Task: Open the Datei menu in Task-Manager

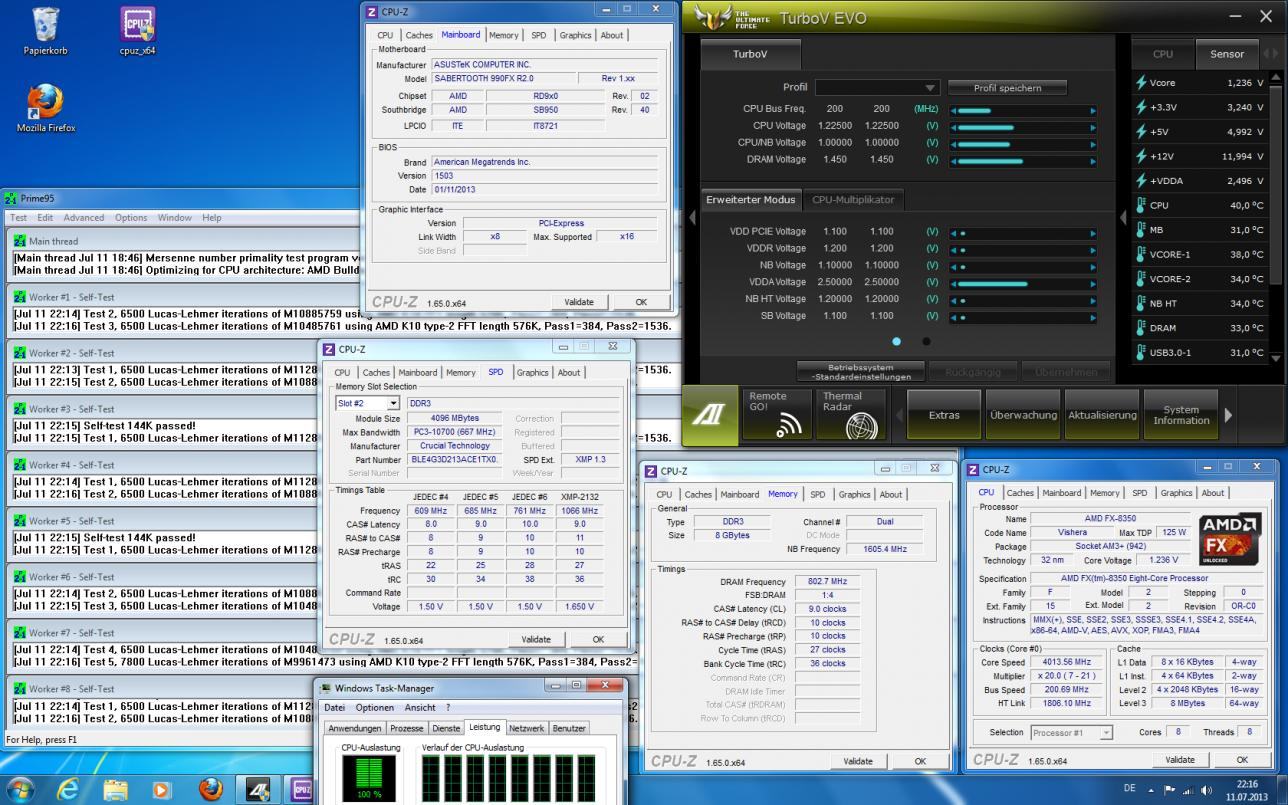Action: tap(334, 707)
